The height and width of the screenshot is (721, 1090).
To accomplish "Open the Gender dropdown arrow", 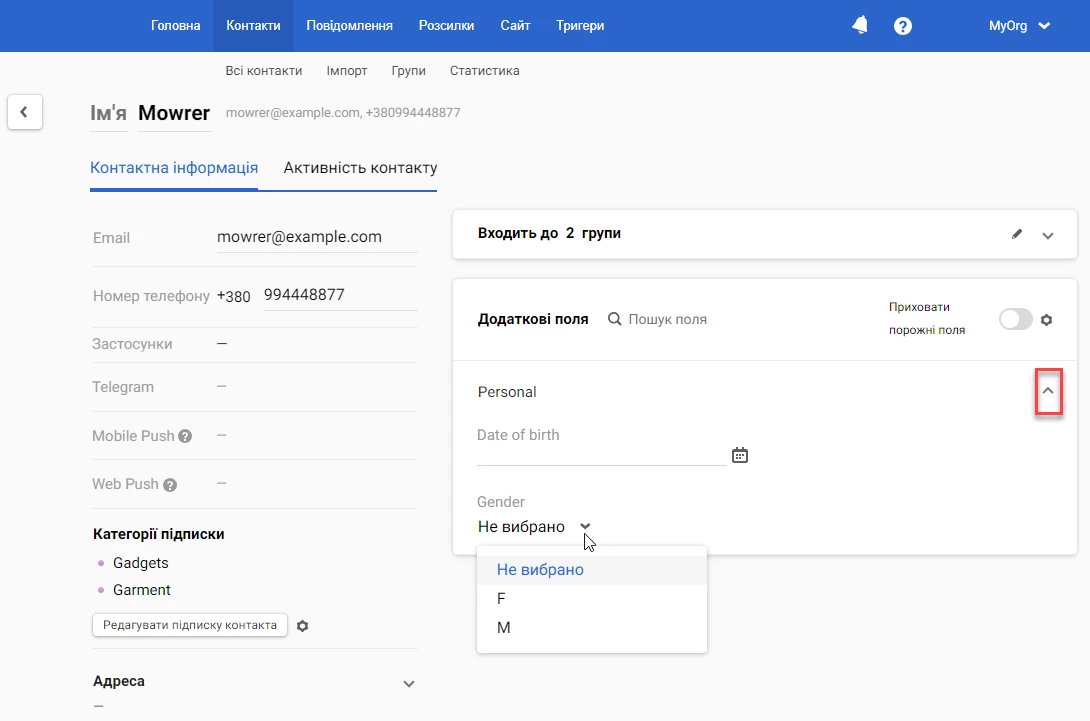I will [585, 526].
